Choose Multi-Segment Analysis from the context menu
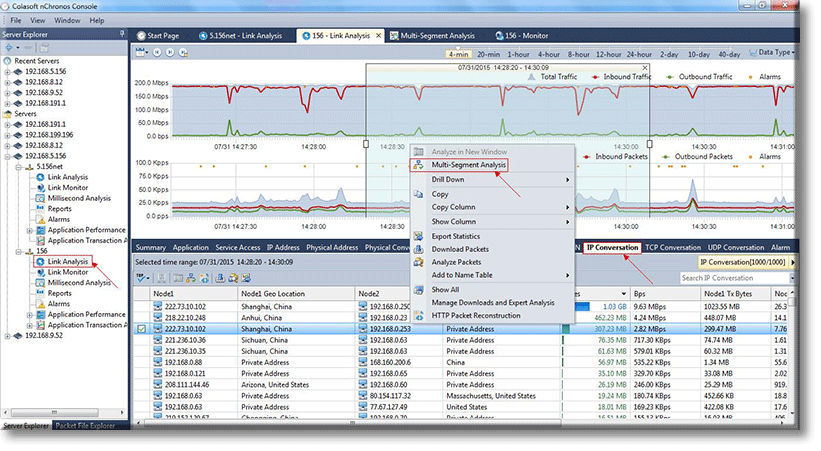Viewport: 821px width, 451px height. (469, 164)
